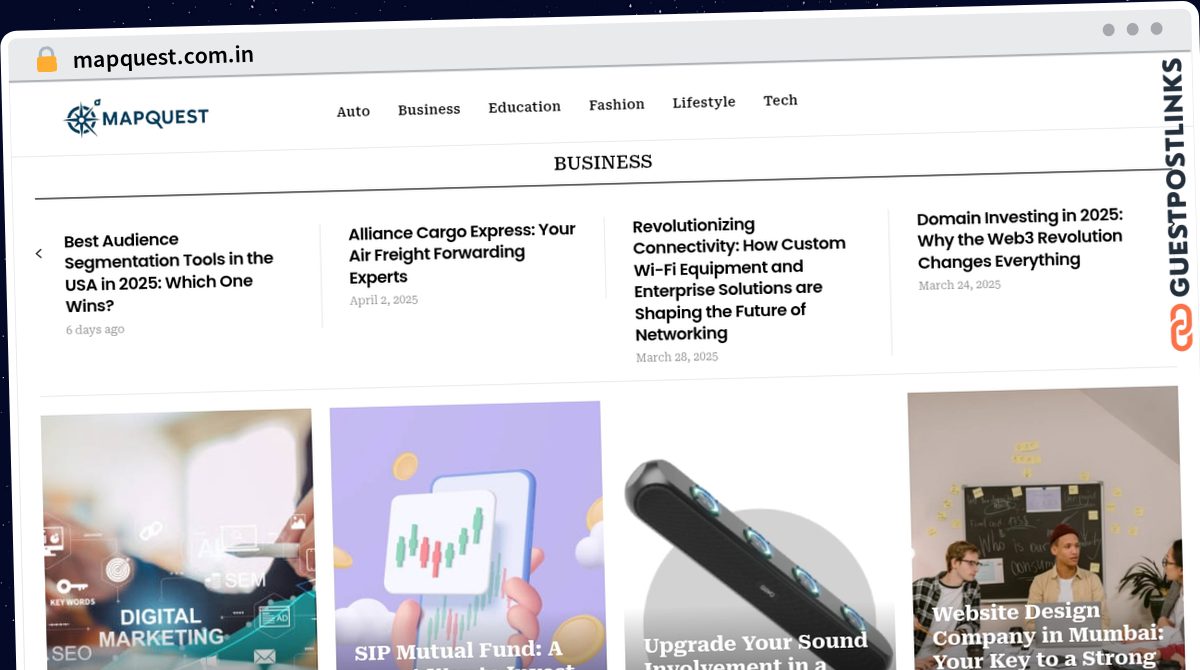
Task: Open the Business menu item
Action: coord(429,109)
